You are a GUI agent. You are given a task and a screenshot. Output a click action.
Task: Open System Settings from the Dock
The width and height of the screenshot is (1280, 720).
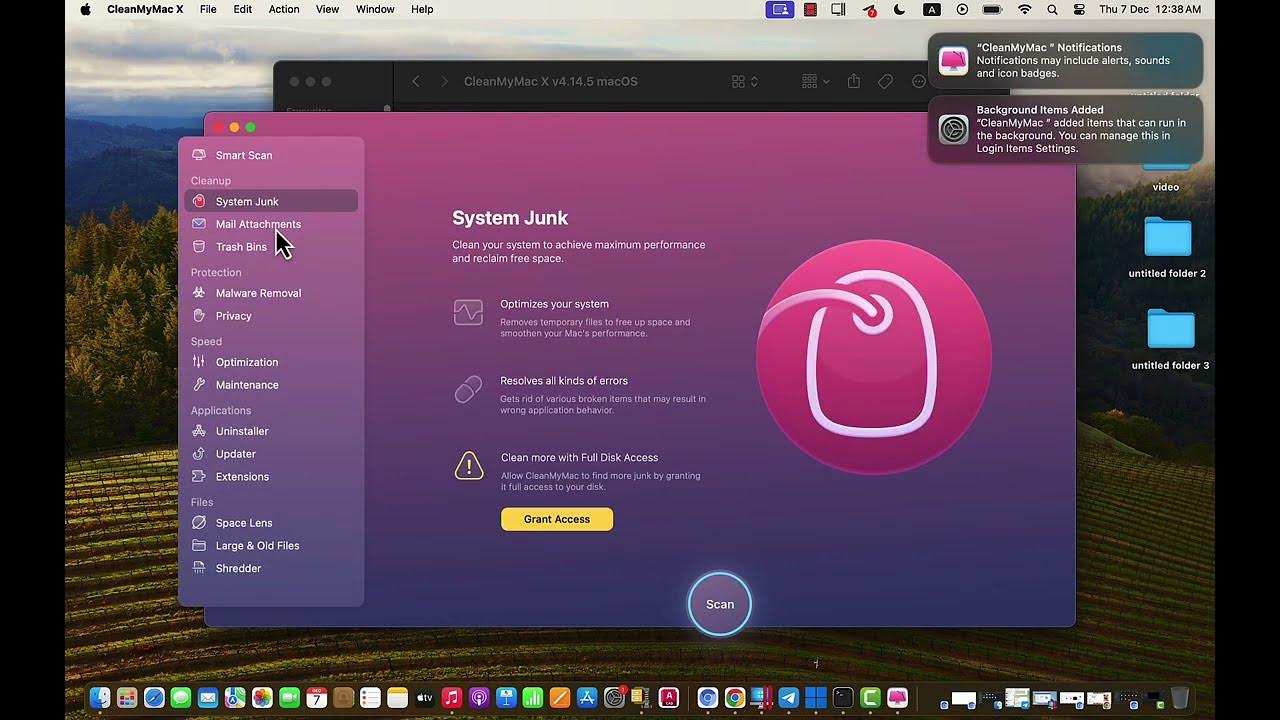(614, 698)
